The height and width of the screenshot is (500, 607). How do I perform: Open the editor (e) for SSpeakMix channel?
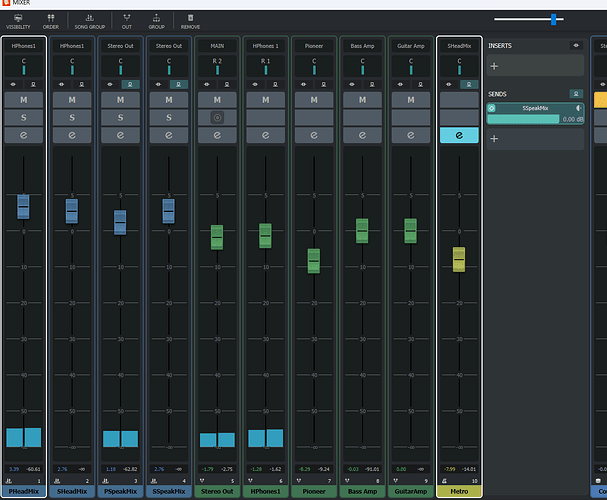point(169,135)
